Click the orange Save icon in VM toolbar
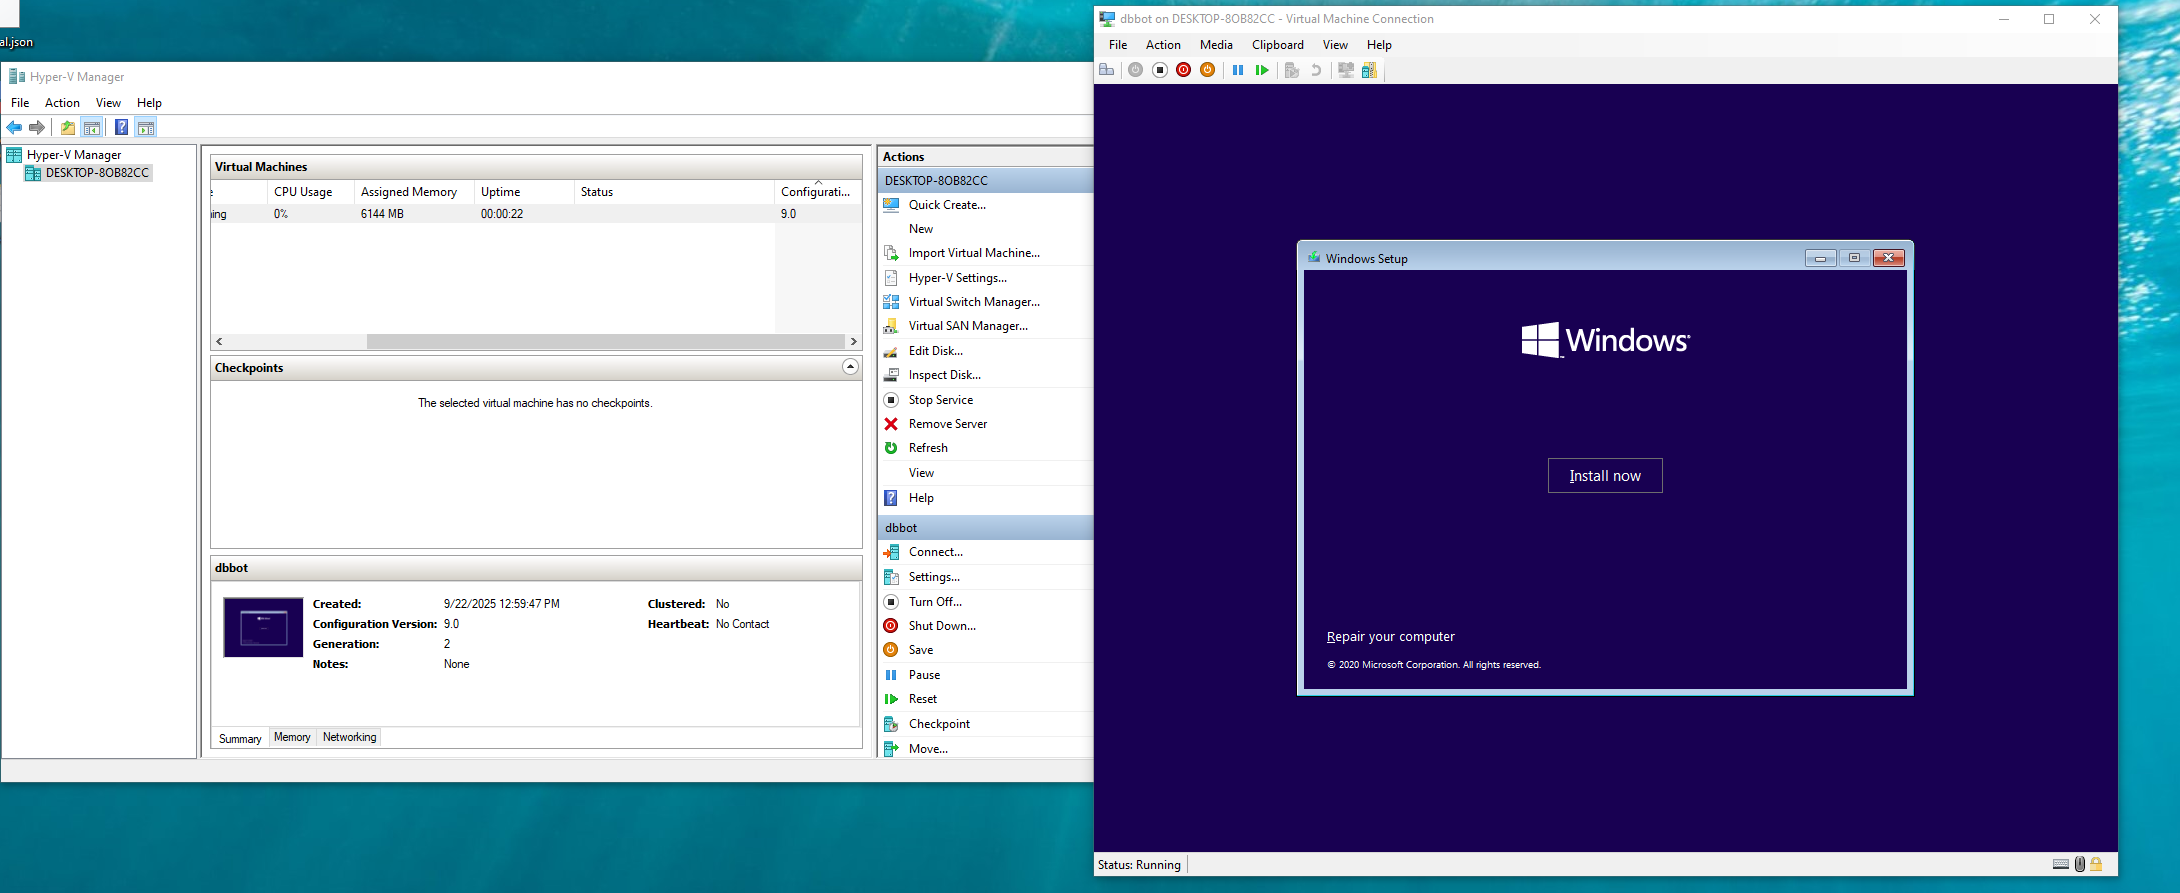 pos(1208,70)
